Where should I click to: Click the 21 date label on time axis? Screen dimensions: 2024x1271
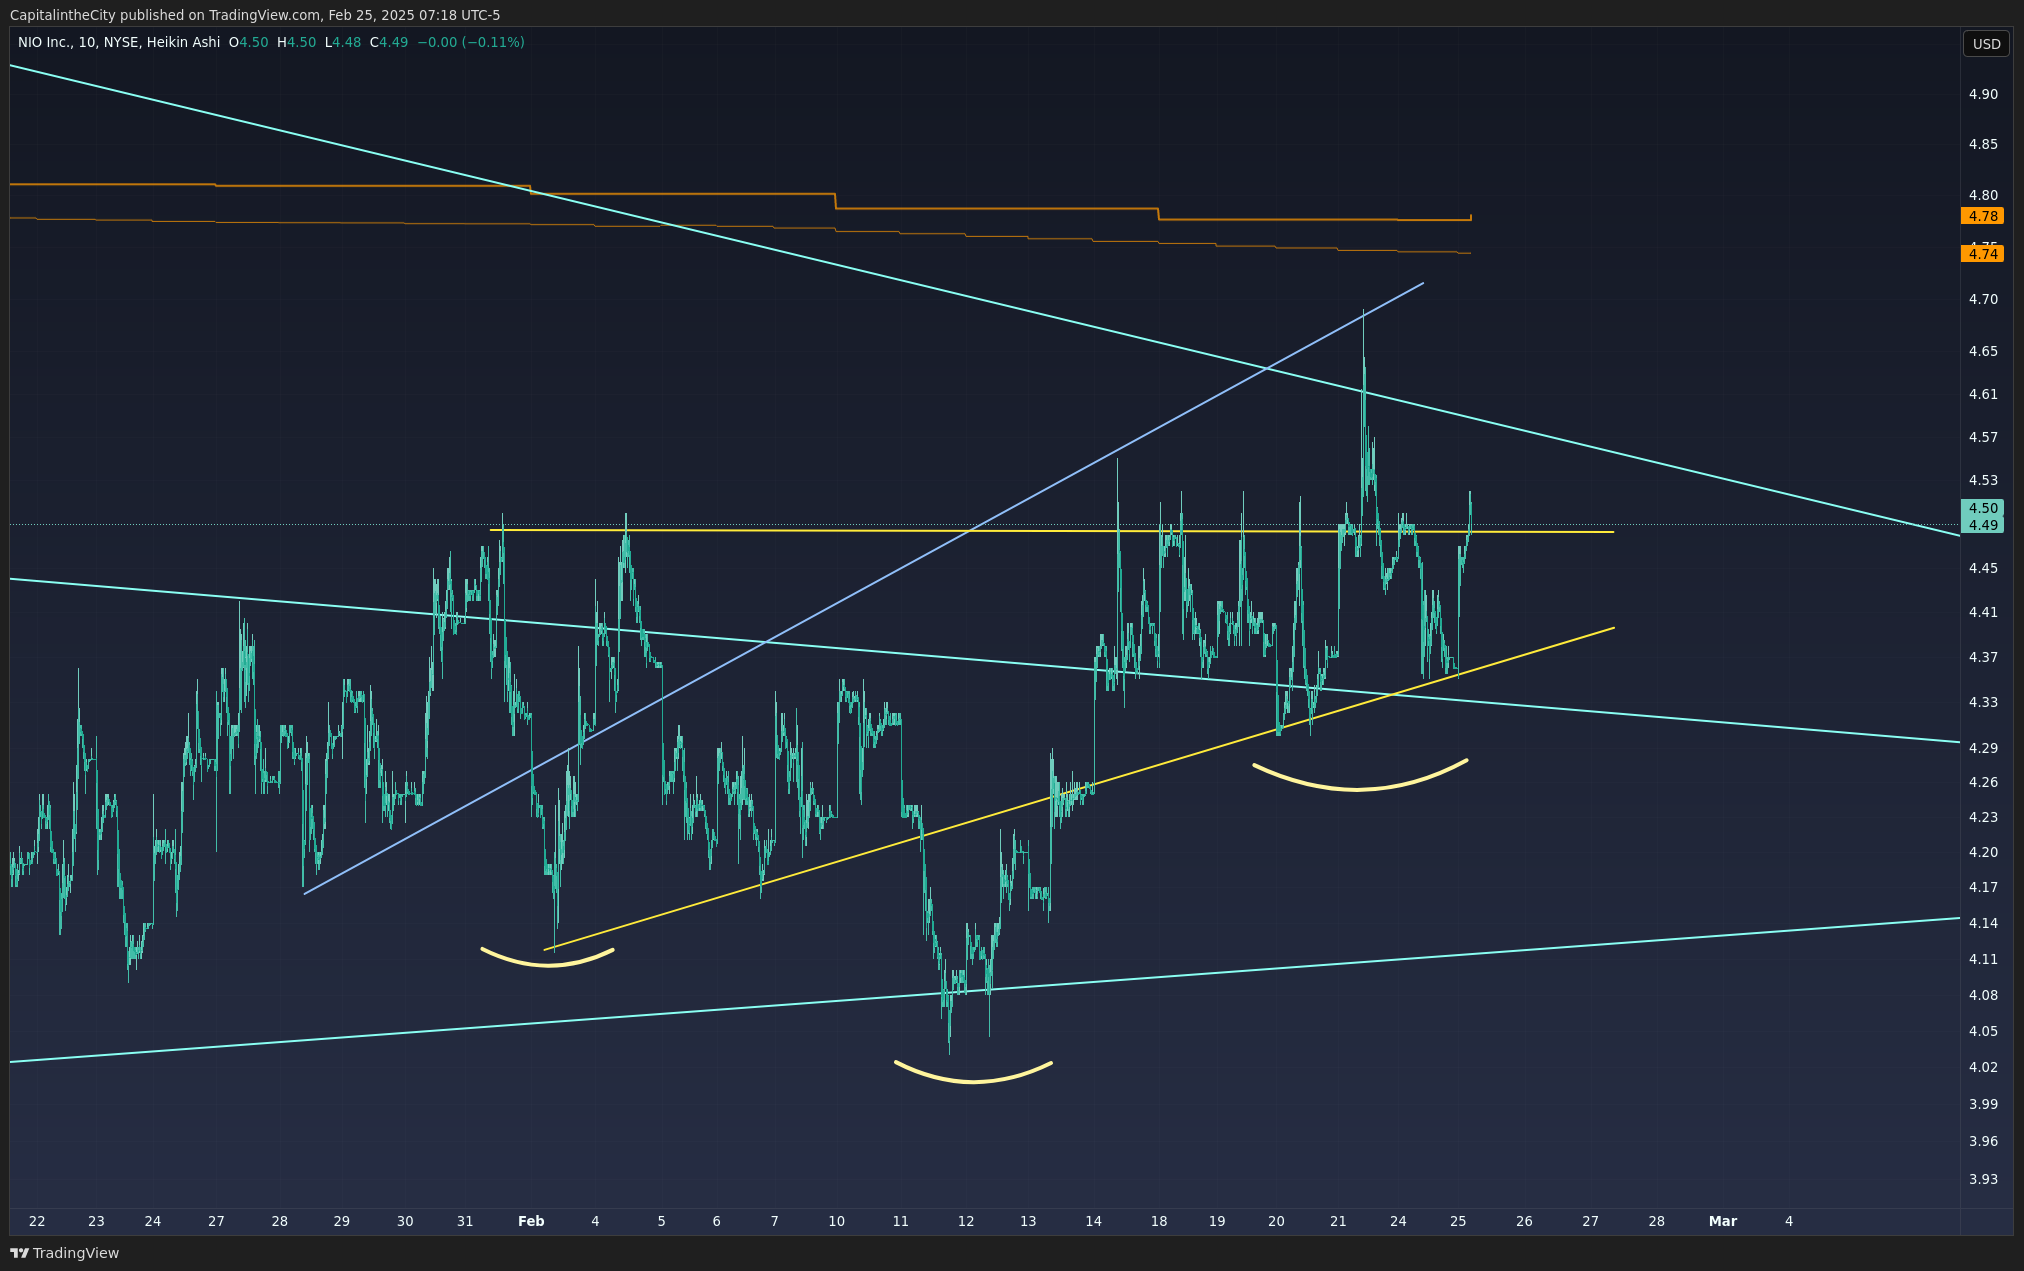[x=1338, y=1221]
